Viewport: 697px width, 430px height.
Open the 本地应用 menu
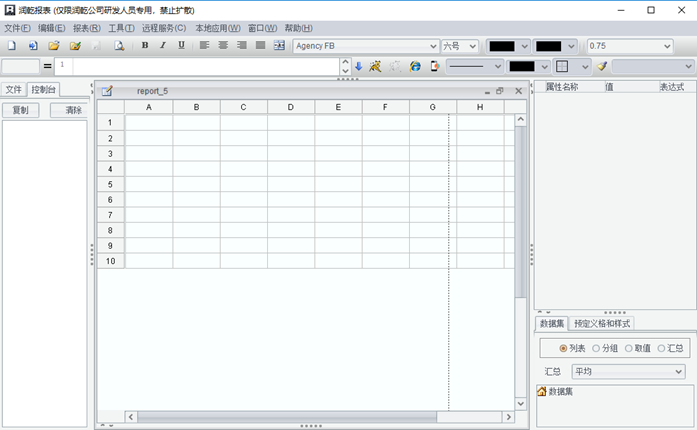[x=218, y=28]
